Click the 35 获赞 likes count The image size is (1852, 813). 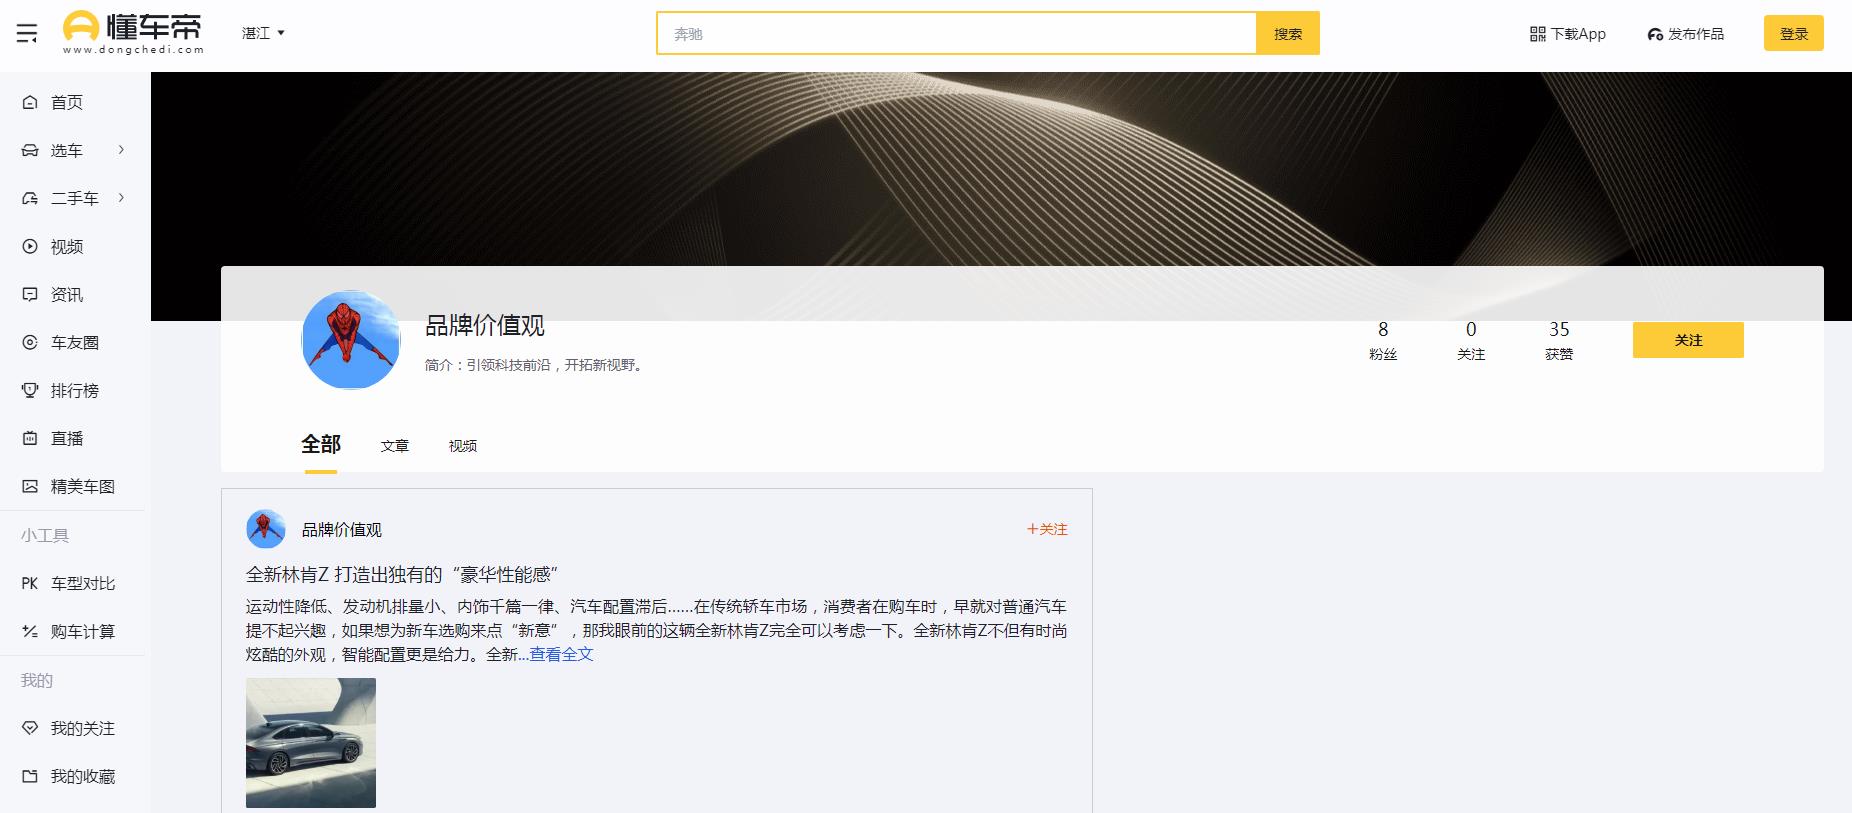1559,340
